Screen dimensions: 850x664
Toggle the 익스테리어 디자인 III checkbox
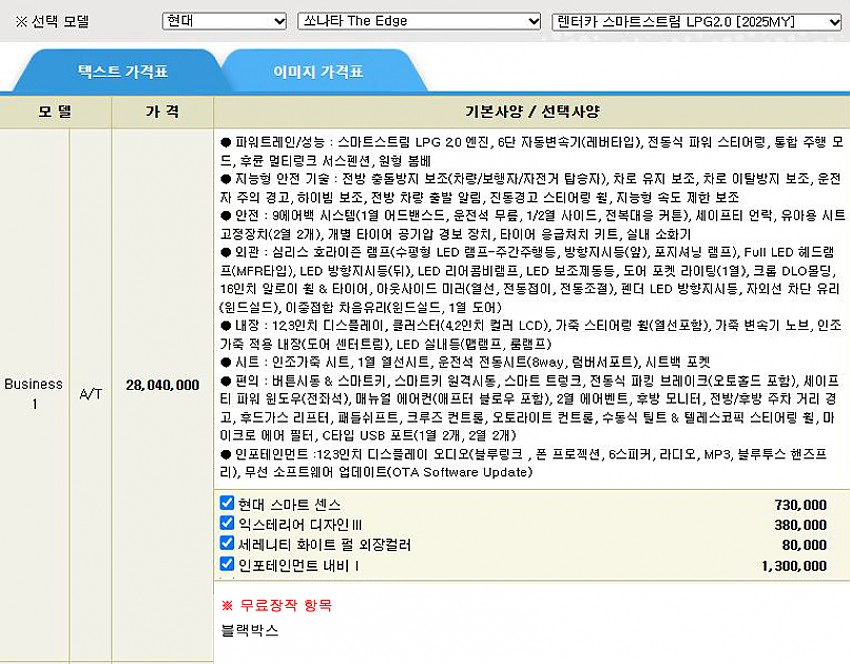click(227, 523)
